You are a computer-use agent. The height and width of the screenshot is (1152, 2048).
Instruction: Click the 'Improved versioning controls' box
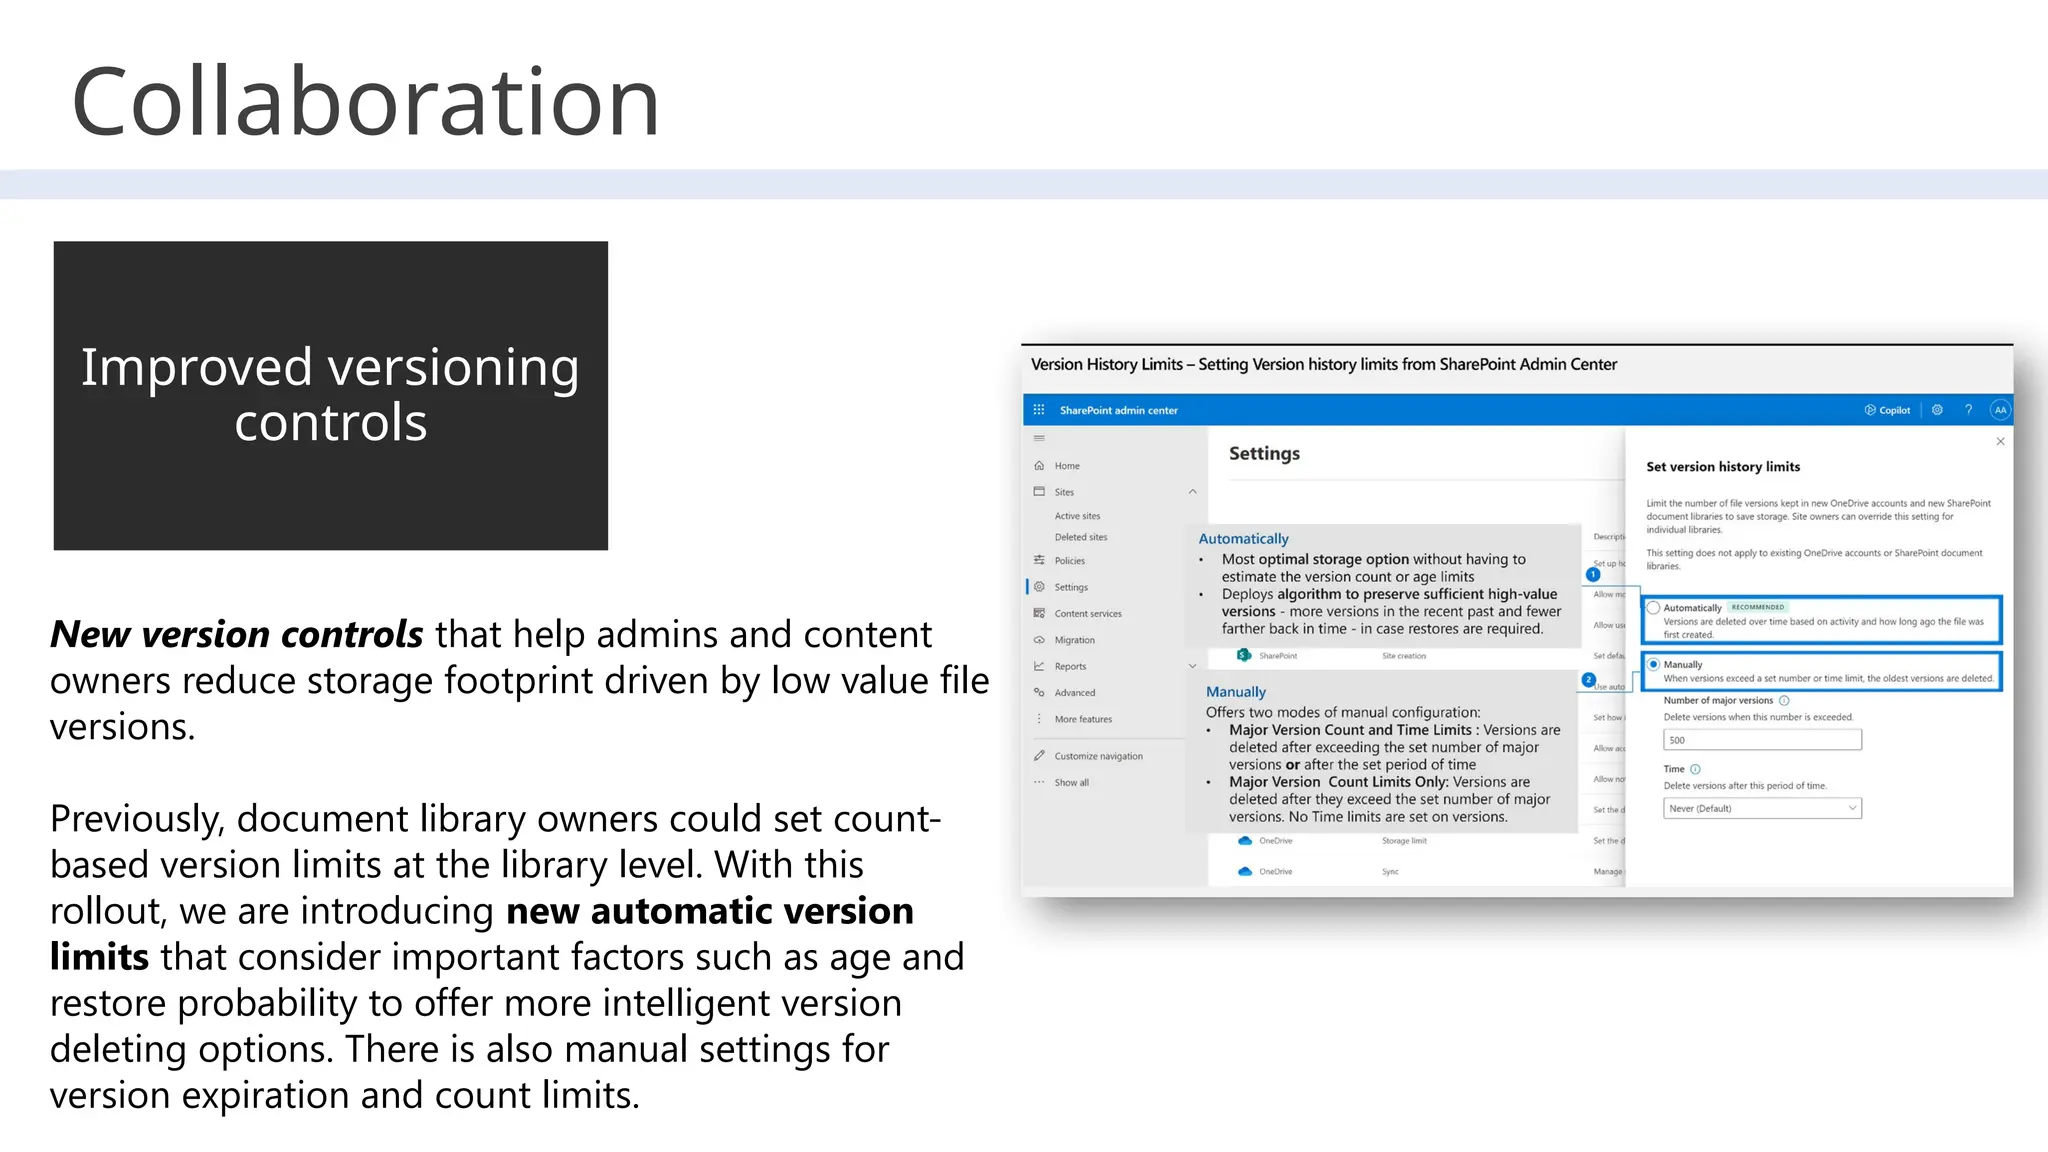point(331,395)
